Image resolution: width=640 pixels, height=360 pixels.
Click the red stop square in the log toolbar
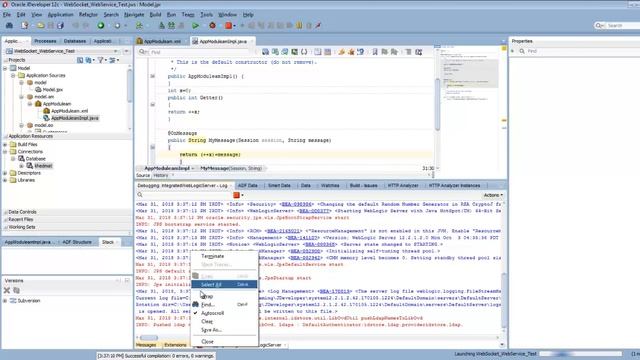tap(236, 195)
